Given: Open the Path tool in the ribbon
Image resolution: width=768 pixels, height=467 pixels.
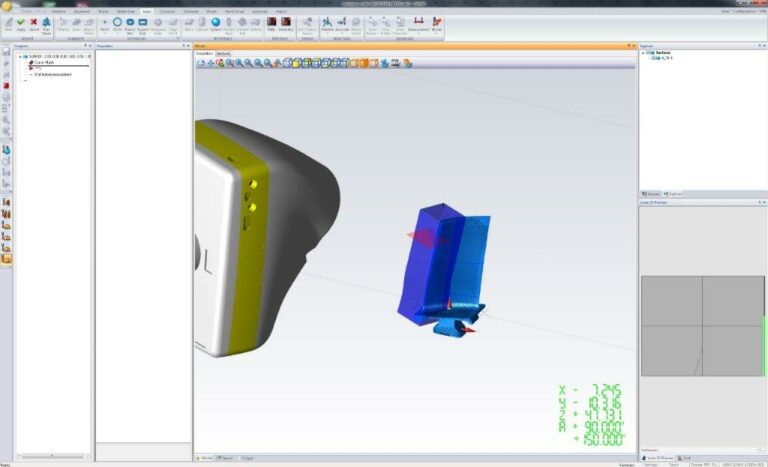Looking at the screenshot, I should click(271, 24).
